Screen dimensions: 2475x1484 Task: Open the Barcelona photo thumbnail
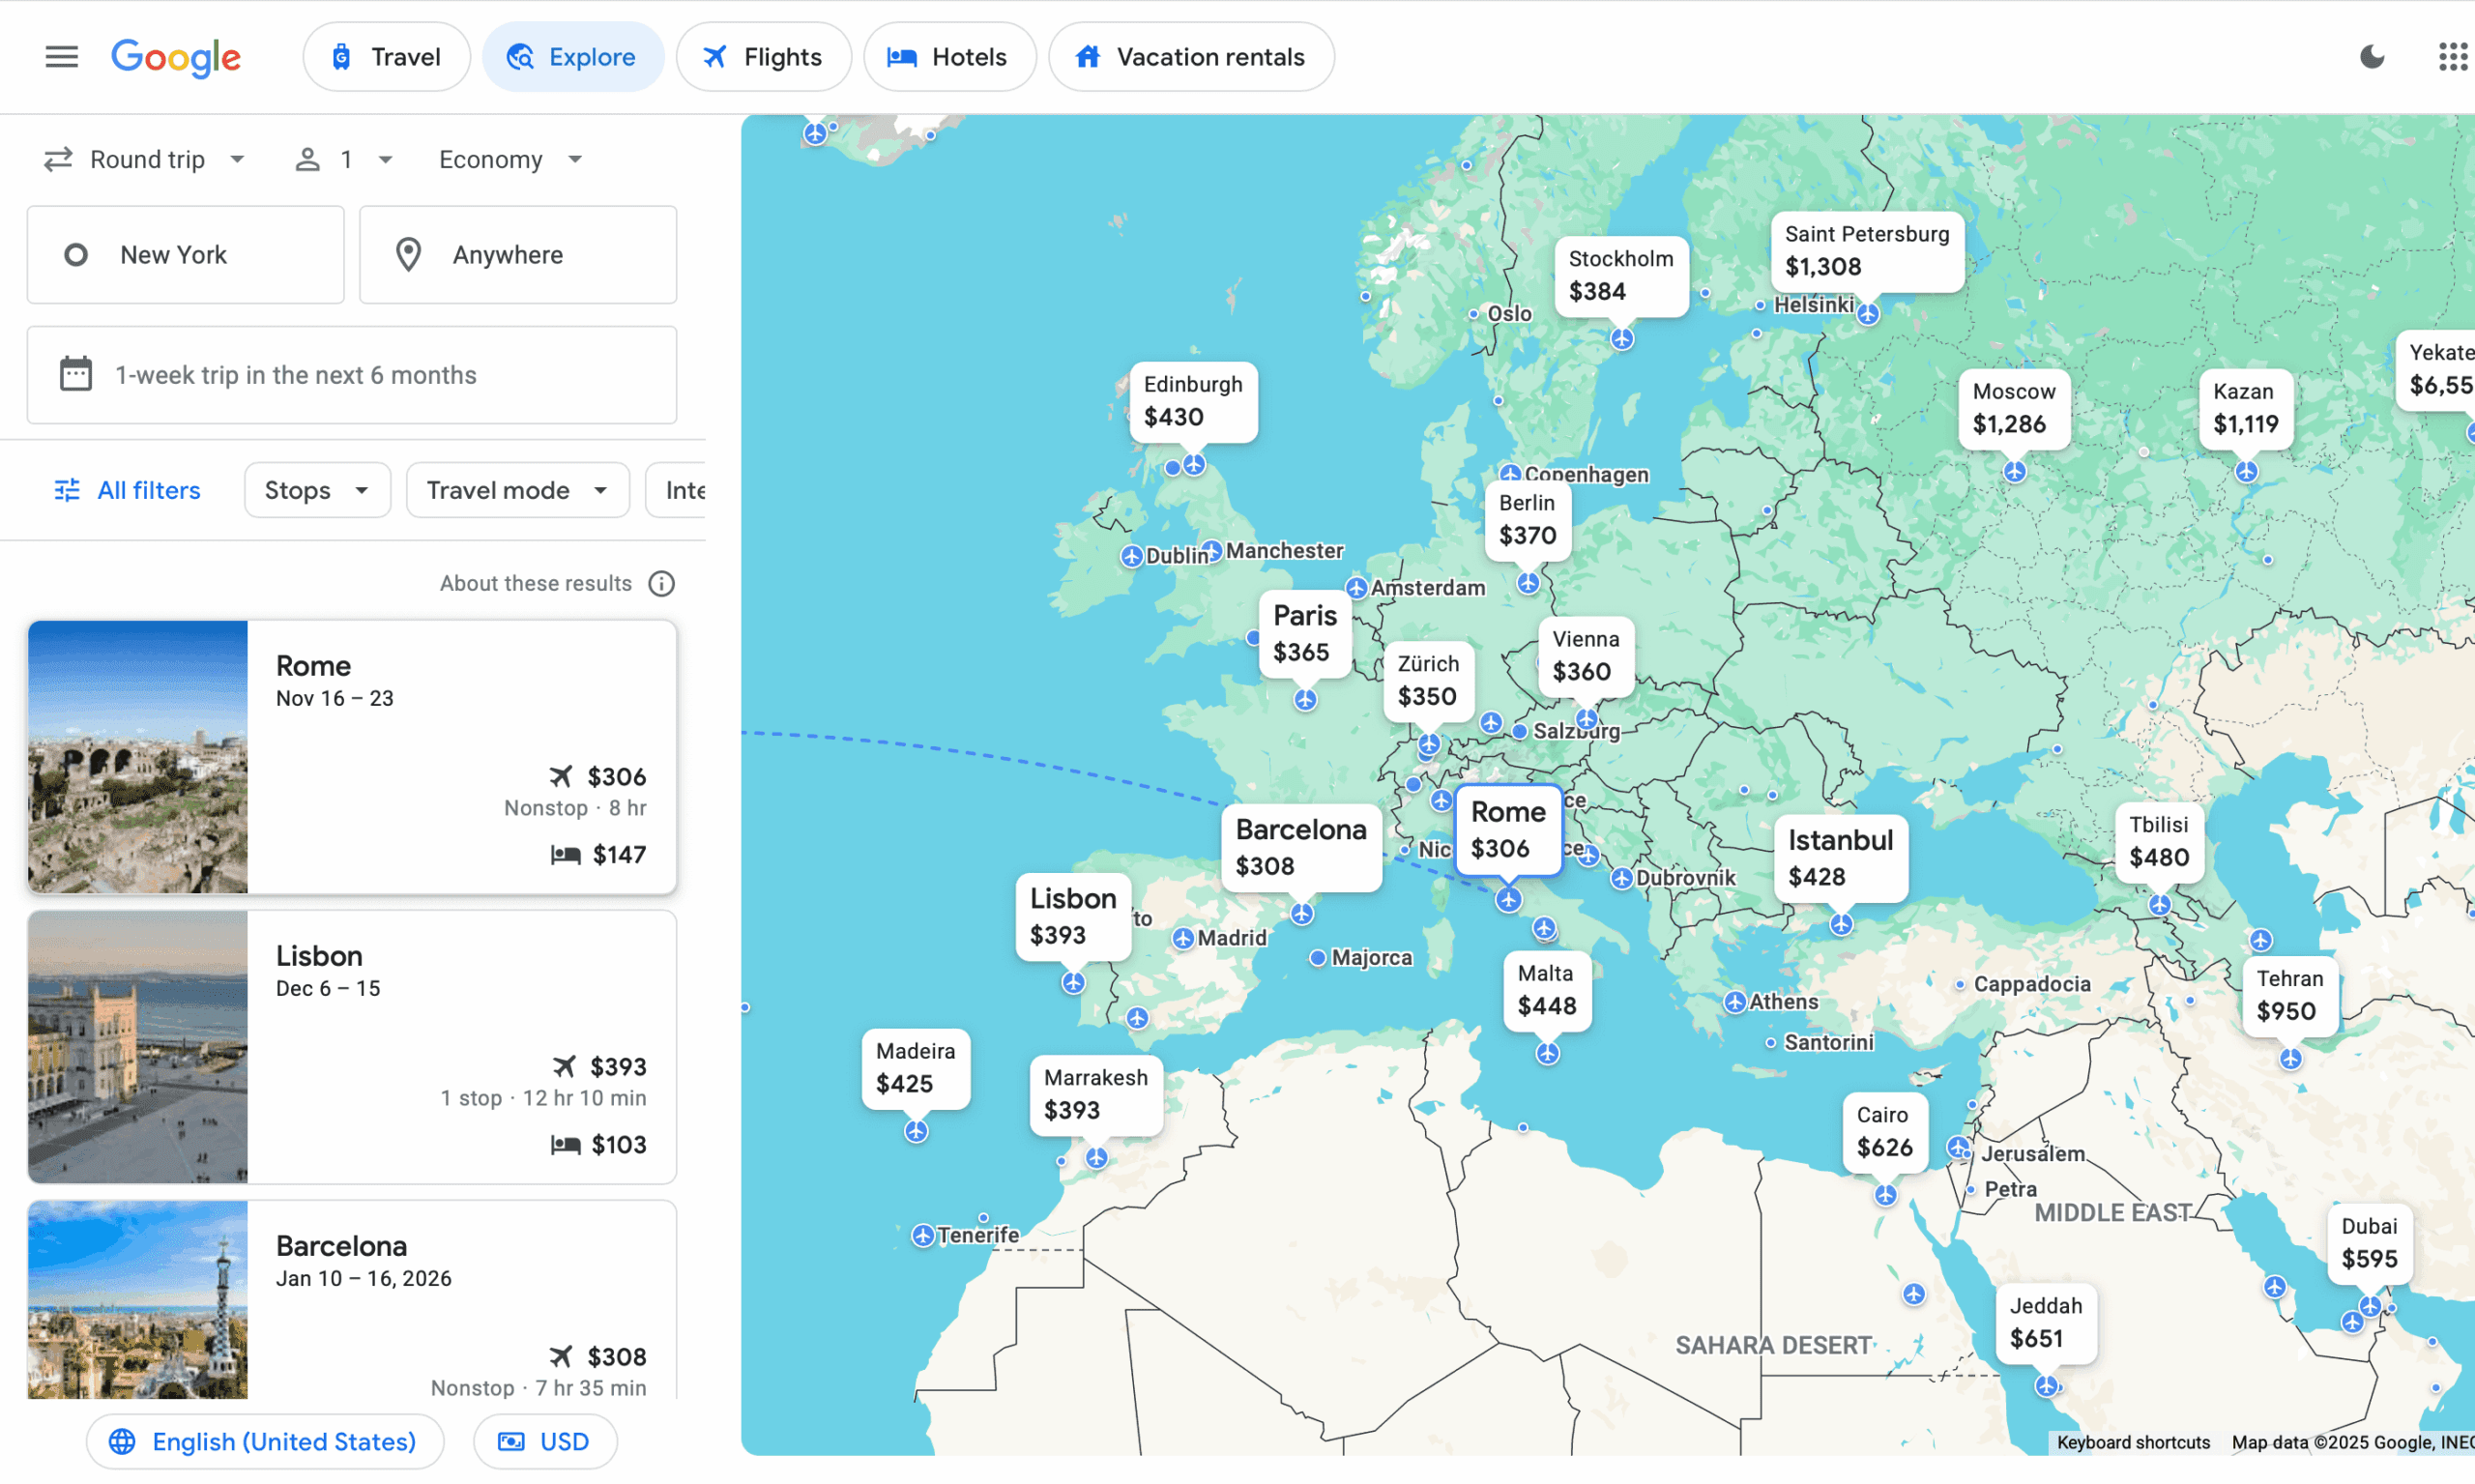tap(138, 1299)
